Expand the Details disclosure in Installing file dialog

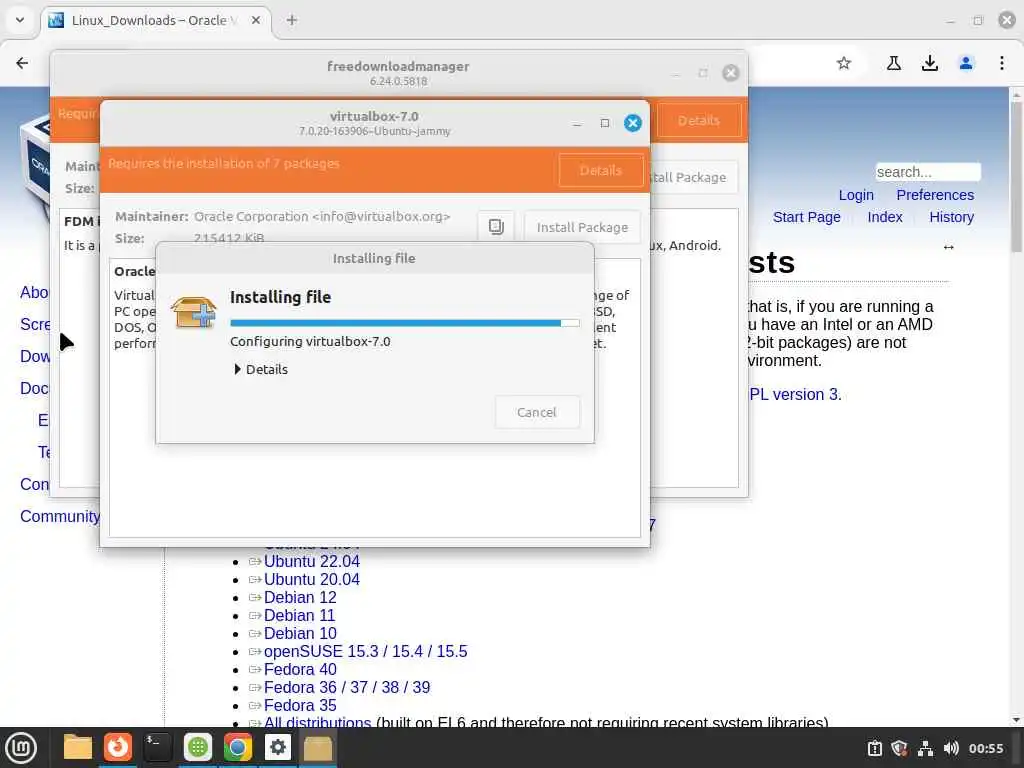(x=261, y=370)
